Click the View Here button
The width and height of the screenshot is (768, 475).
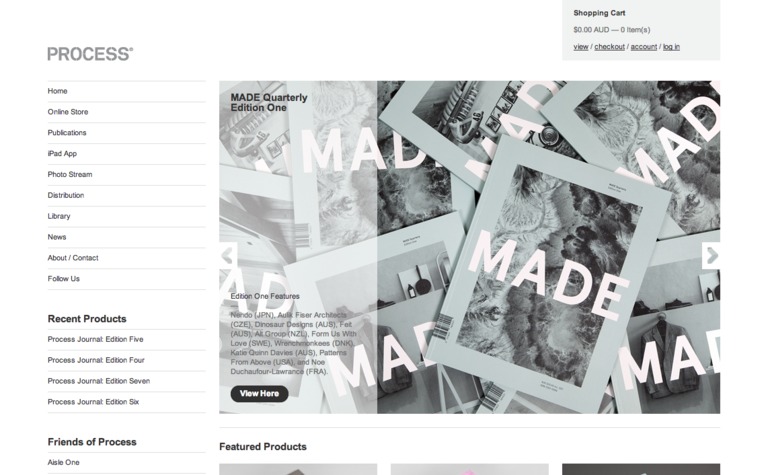pyautogui.click(x=259, y=394)
